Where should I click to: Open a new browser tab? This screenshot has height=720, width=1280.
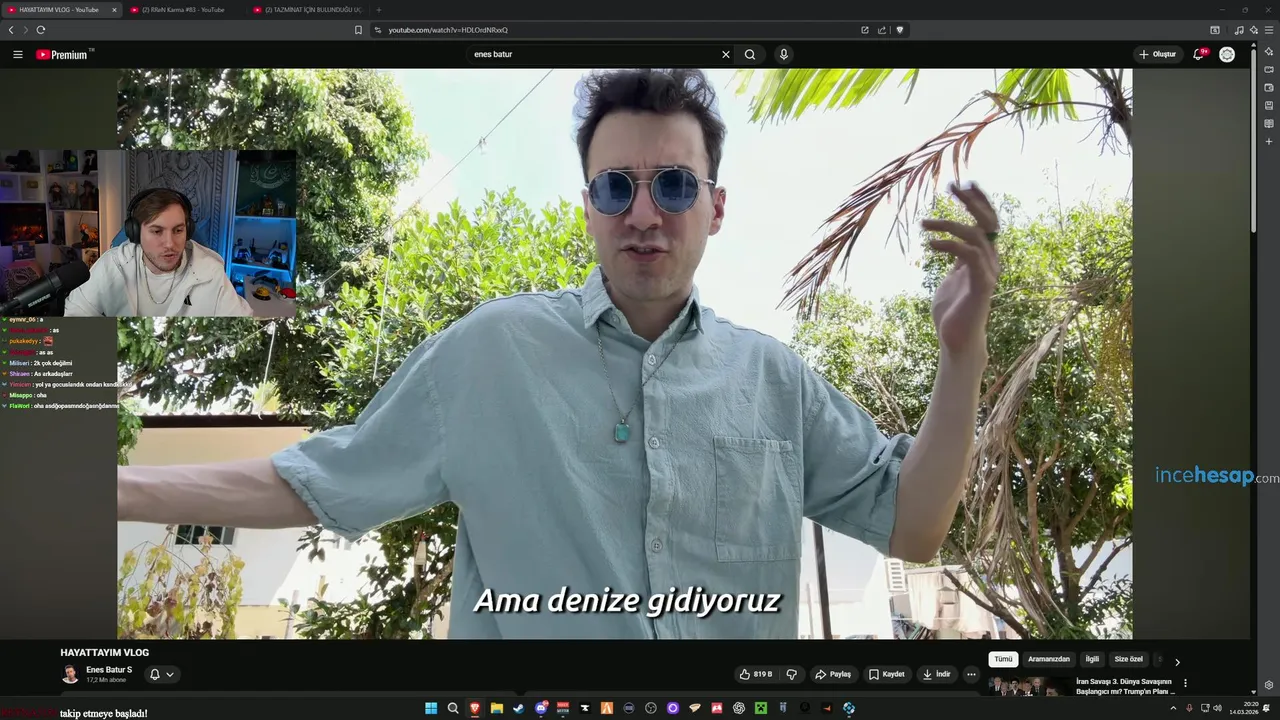coord(378,10)
